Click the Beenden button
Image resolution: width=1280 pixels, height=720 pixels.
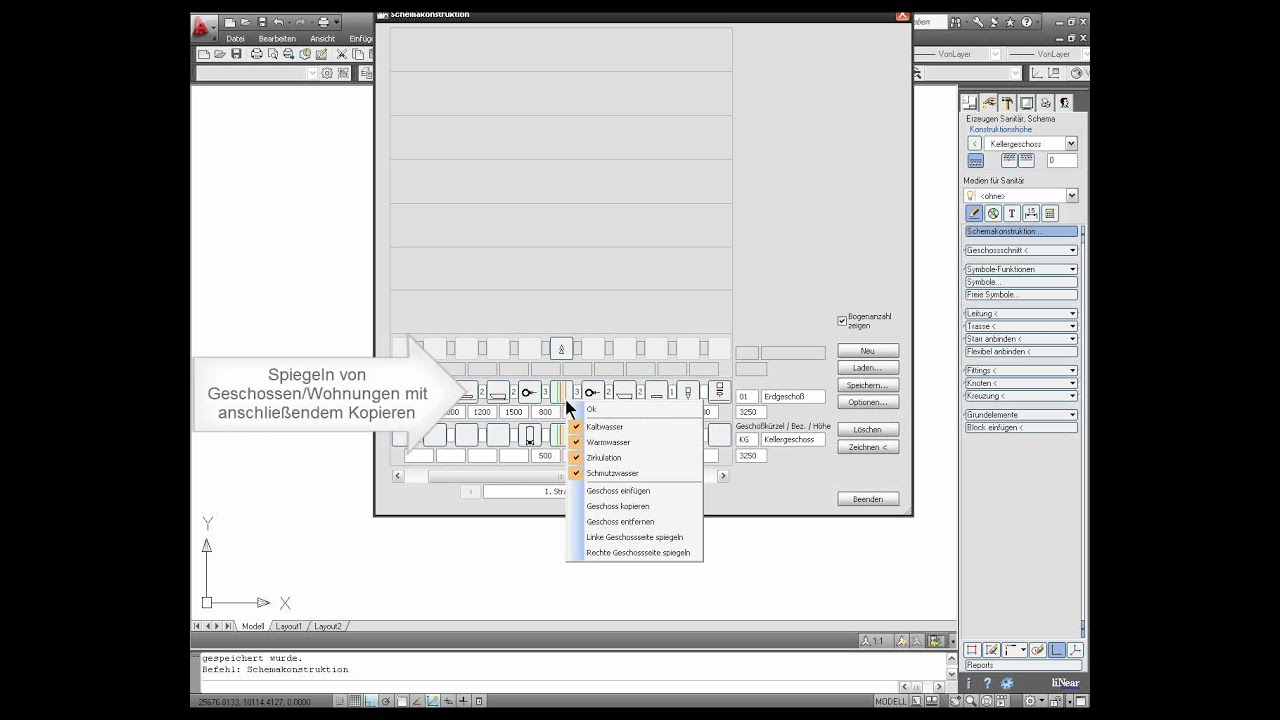pyautogui.click(x=868, y=499)
